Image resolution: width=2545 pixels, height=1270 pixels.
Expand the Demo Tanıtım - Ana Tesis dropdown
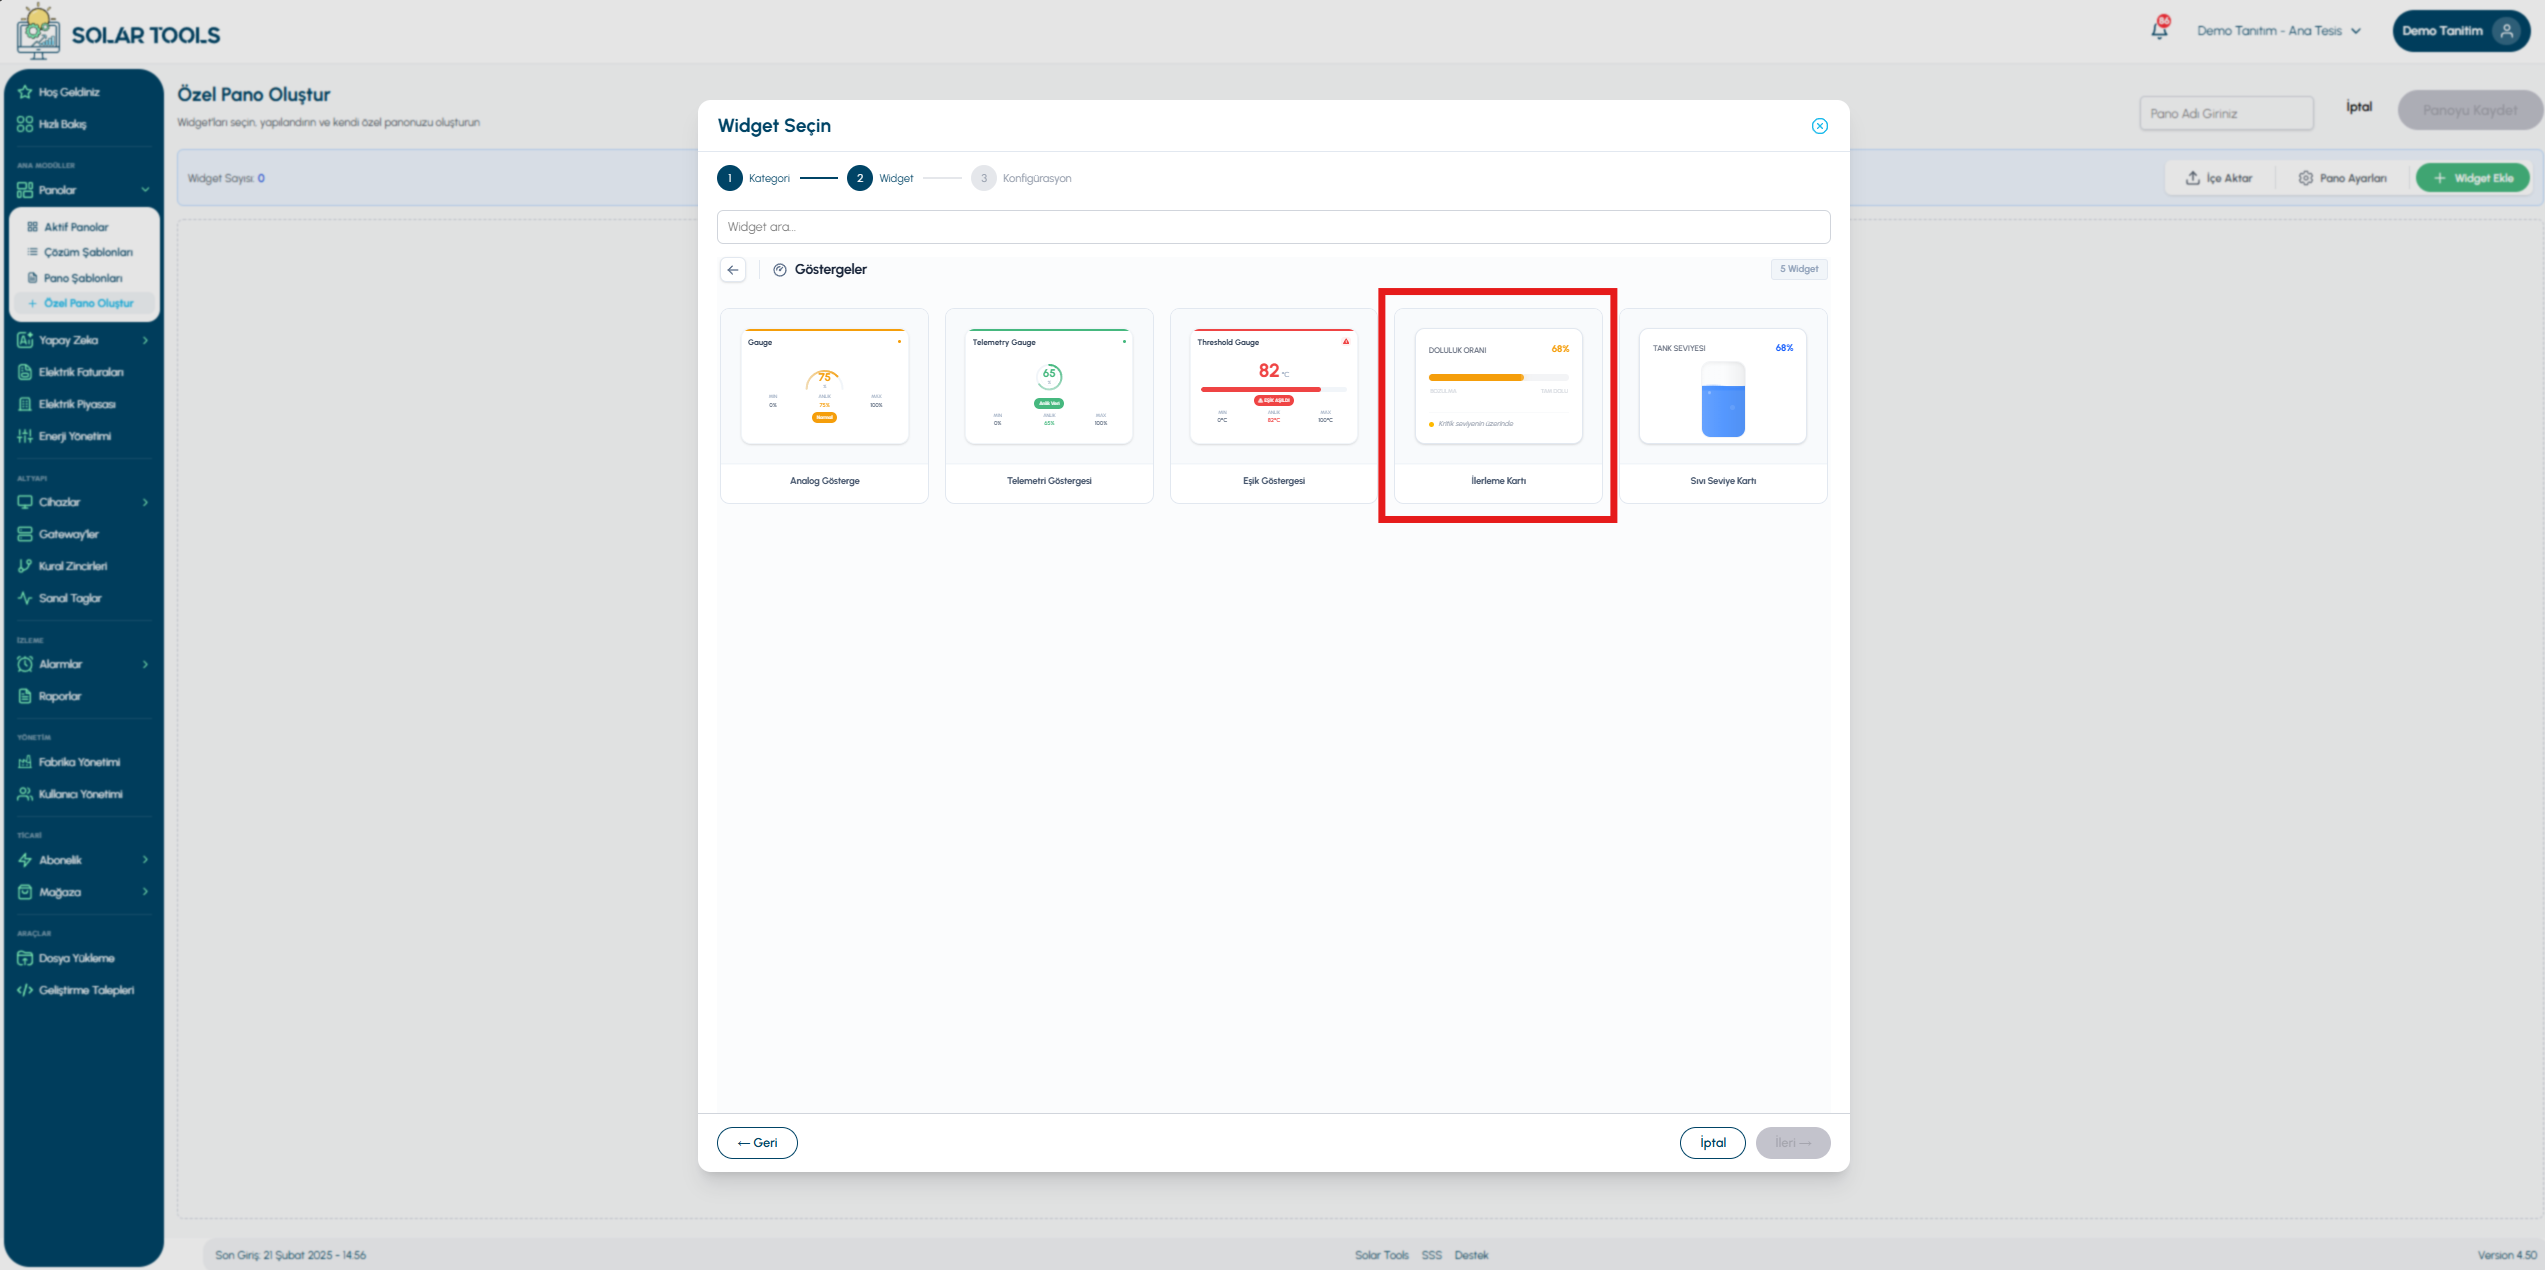[x=2279, y=31]
